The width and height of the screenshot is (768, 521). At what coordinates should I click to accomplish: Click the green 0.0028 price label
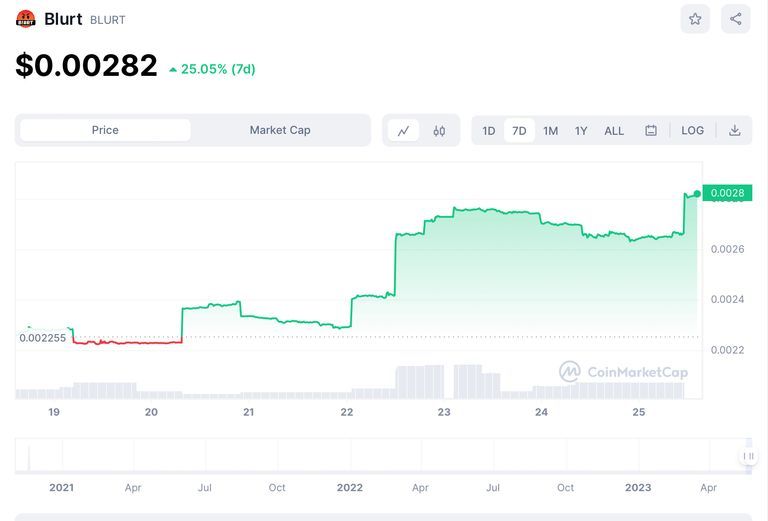click(x=727, y=193)
